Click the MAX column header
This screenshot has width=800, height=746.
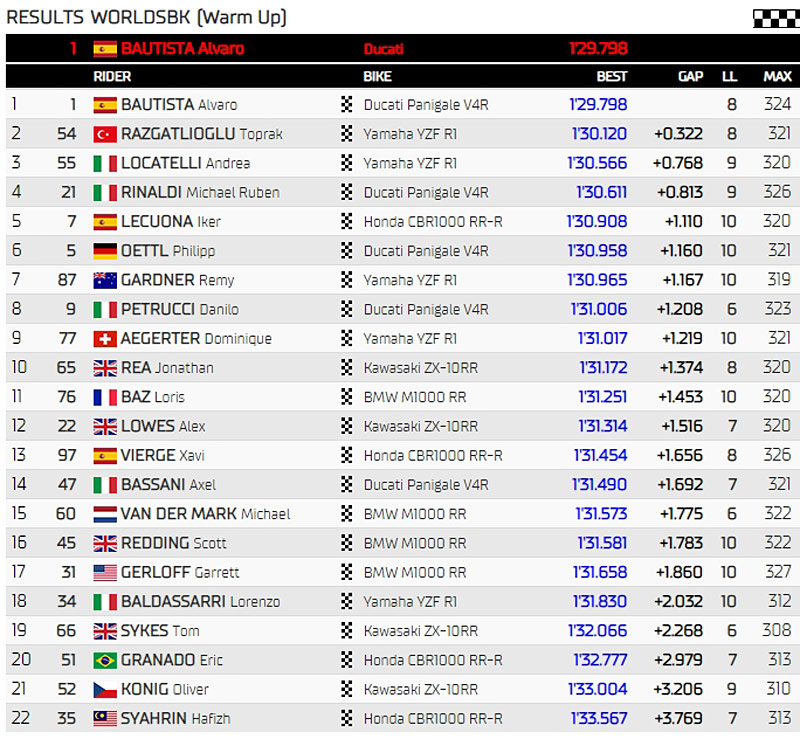pyautogui.click(x=777, y=76)
